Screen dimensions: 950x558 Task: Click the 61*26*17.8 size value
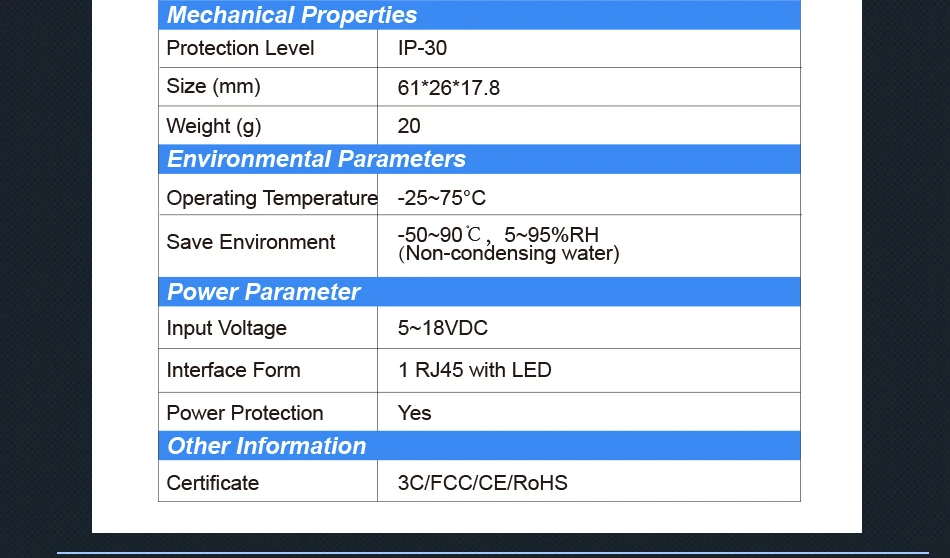pyautogui.click(x=448, y=88)
